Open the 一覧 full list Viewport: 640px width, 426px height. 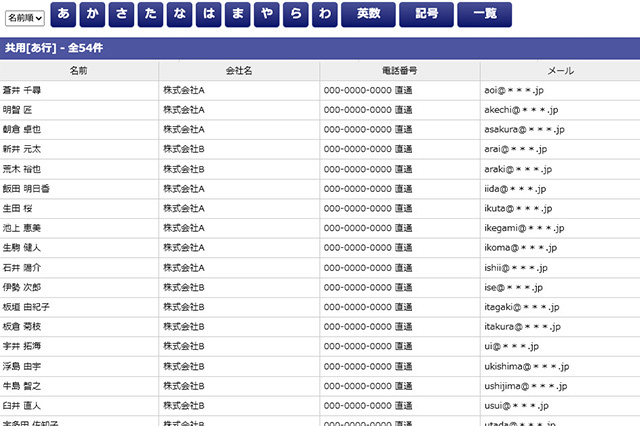[x=484, y=14]
